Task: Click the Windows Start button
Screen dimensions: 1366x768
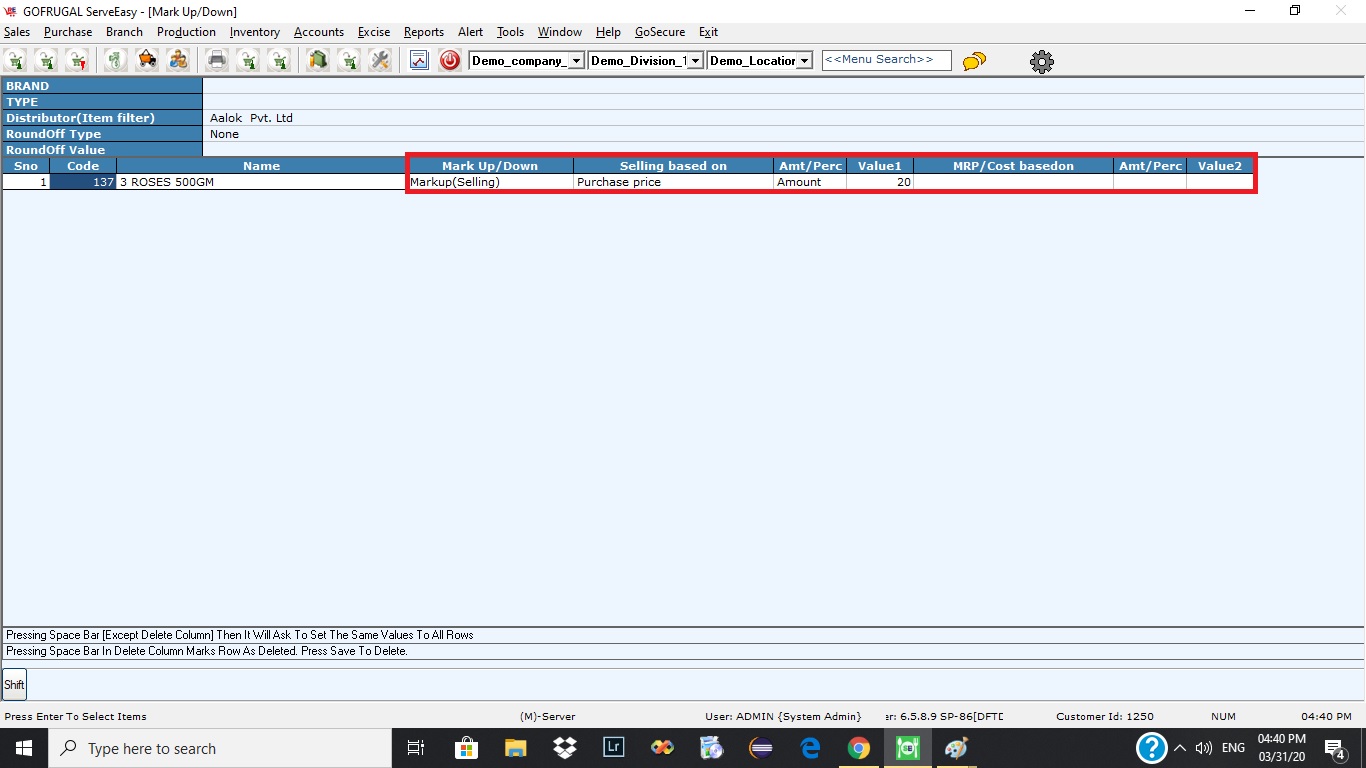Action: tap(24, 748)
